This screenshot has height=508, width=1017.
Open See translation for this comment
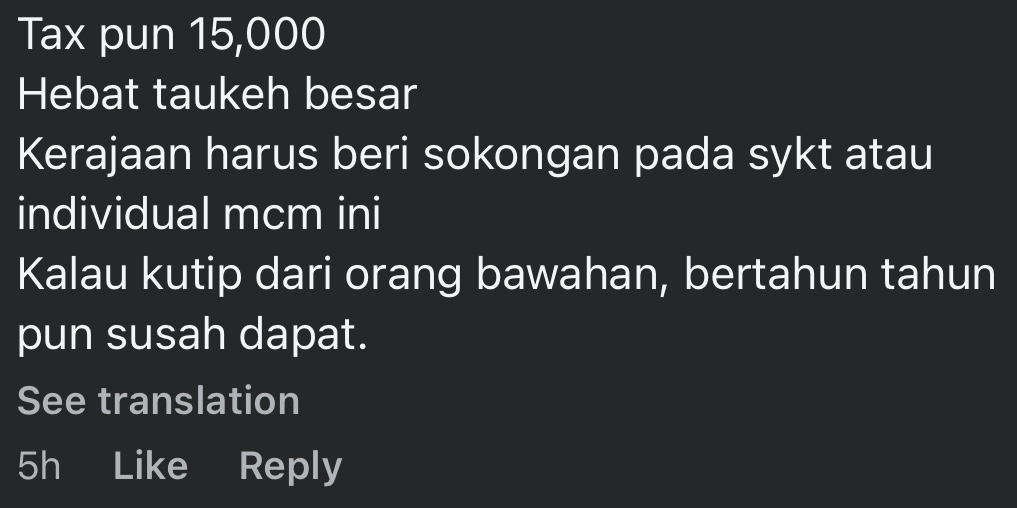point(158,400)
